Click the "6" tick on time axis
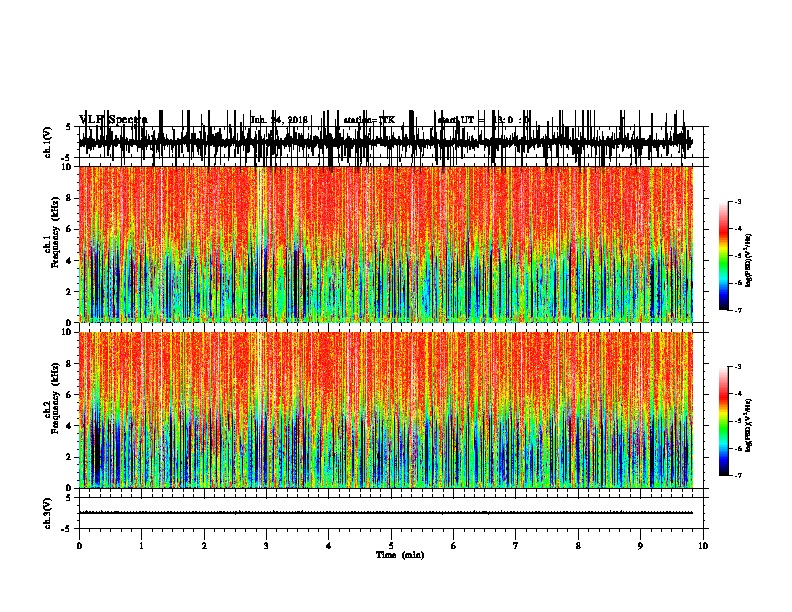792x612 pixels. click(x=454, y=546)
